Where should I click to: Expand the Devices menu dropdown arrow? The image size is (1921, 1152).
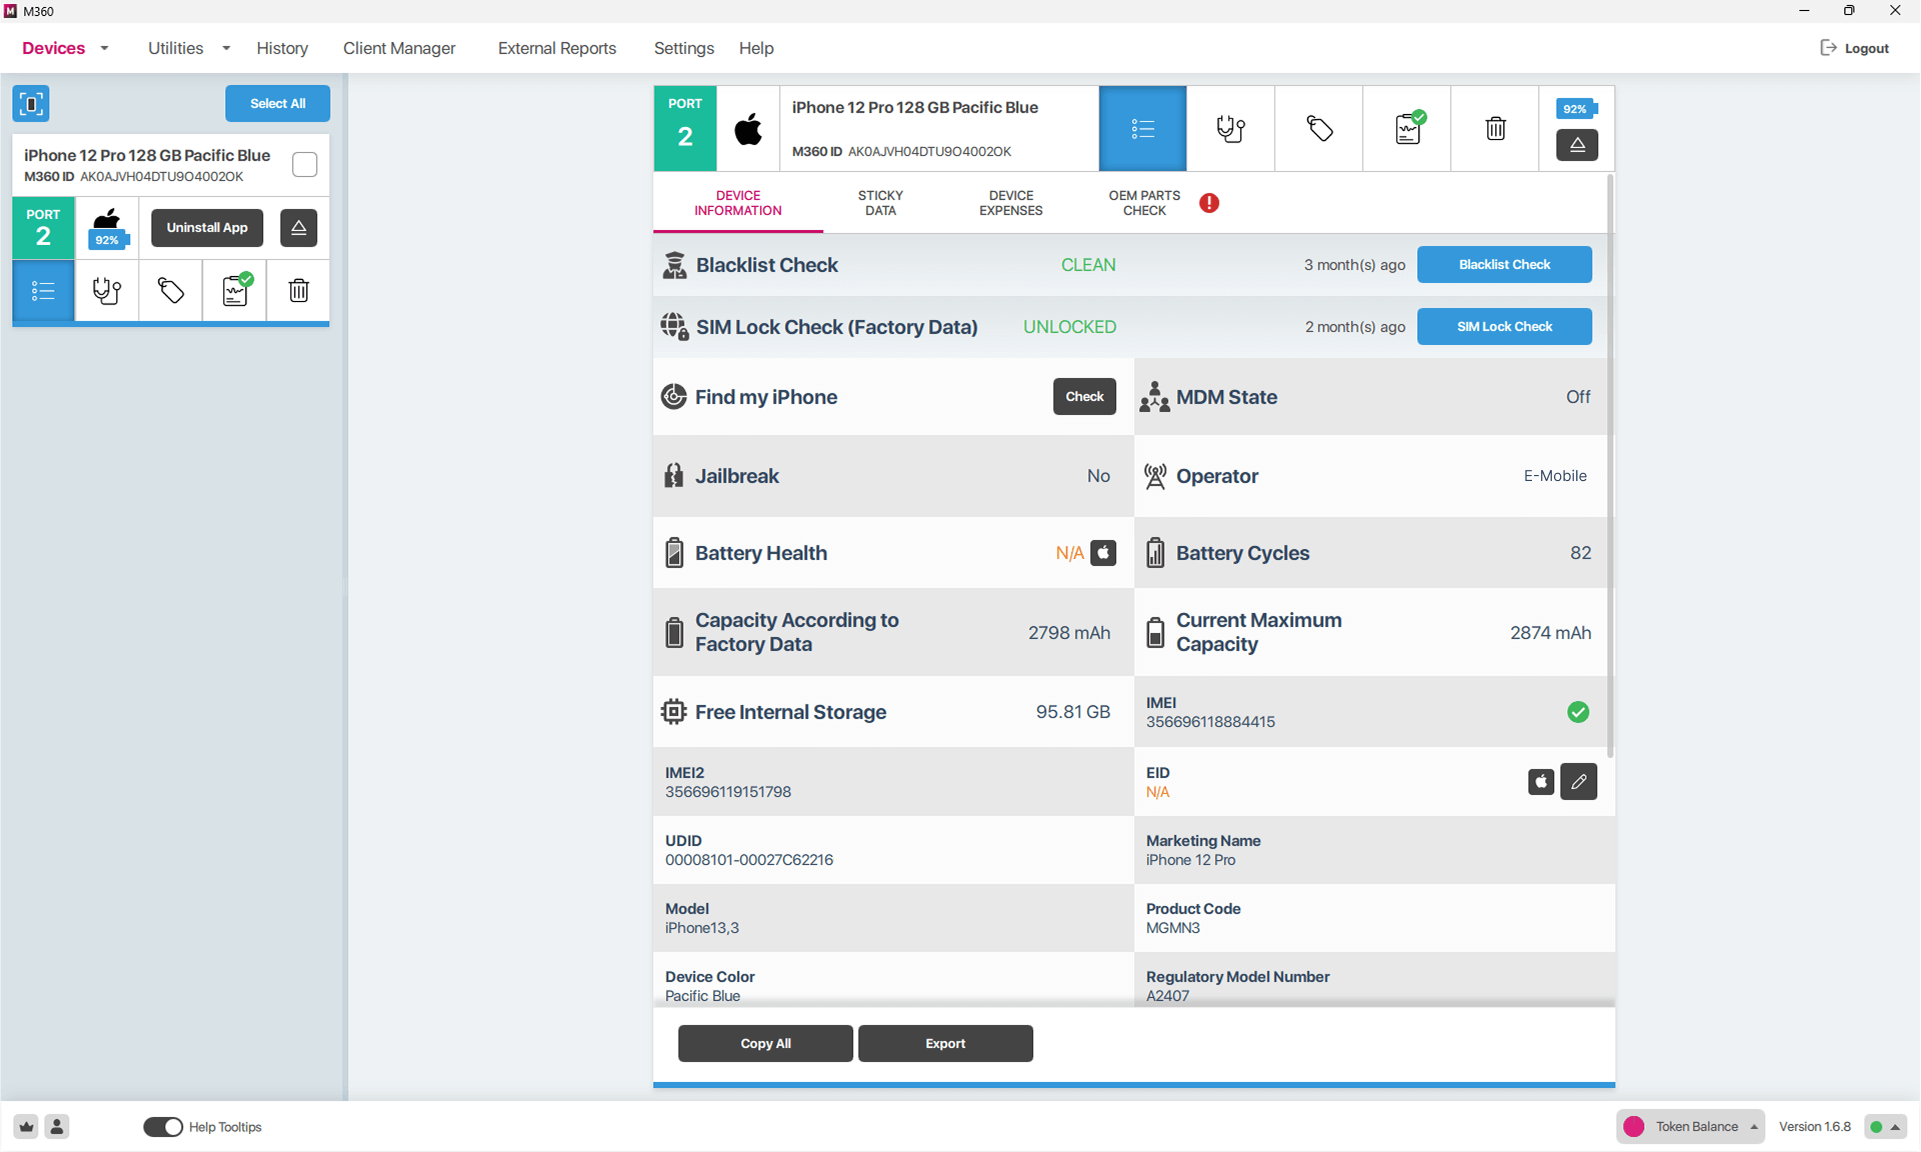[104, 48]
